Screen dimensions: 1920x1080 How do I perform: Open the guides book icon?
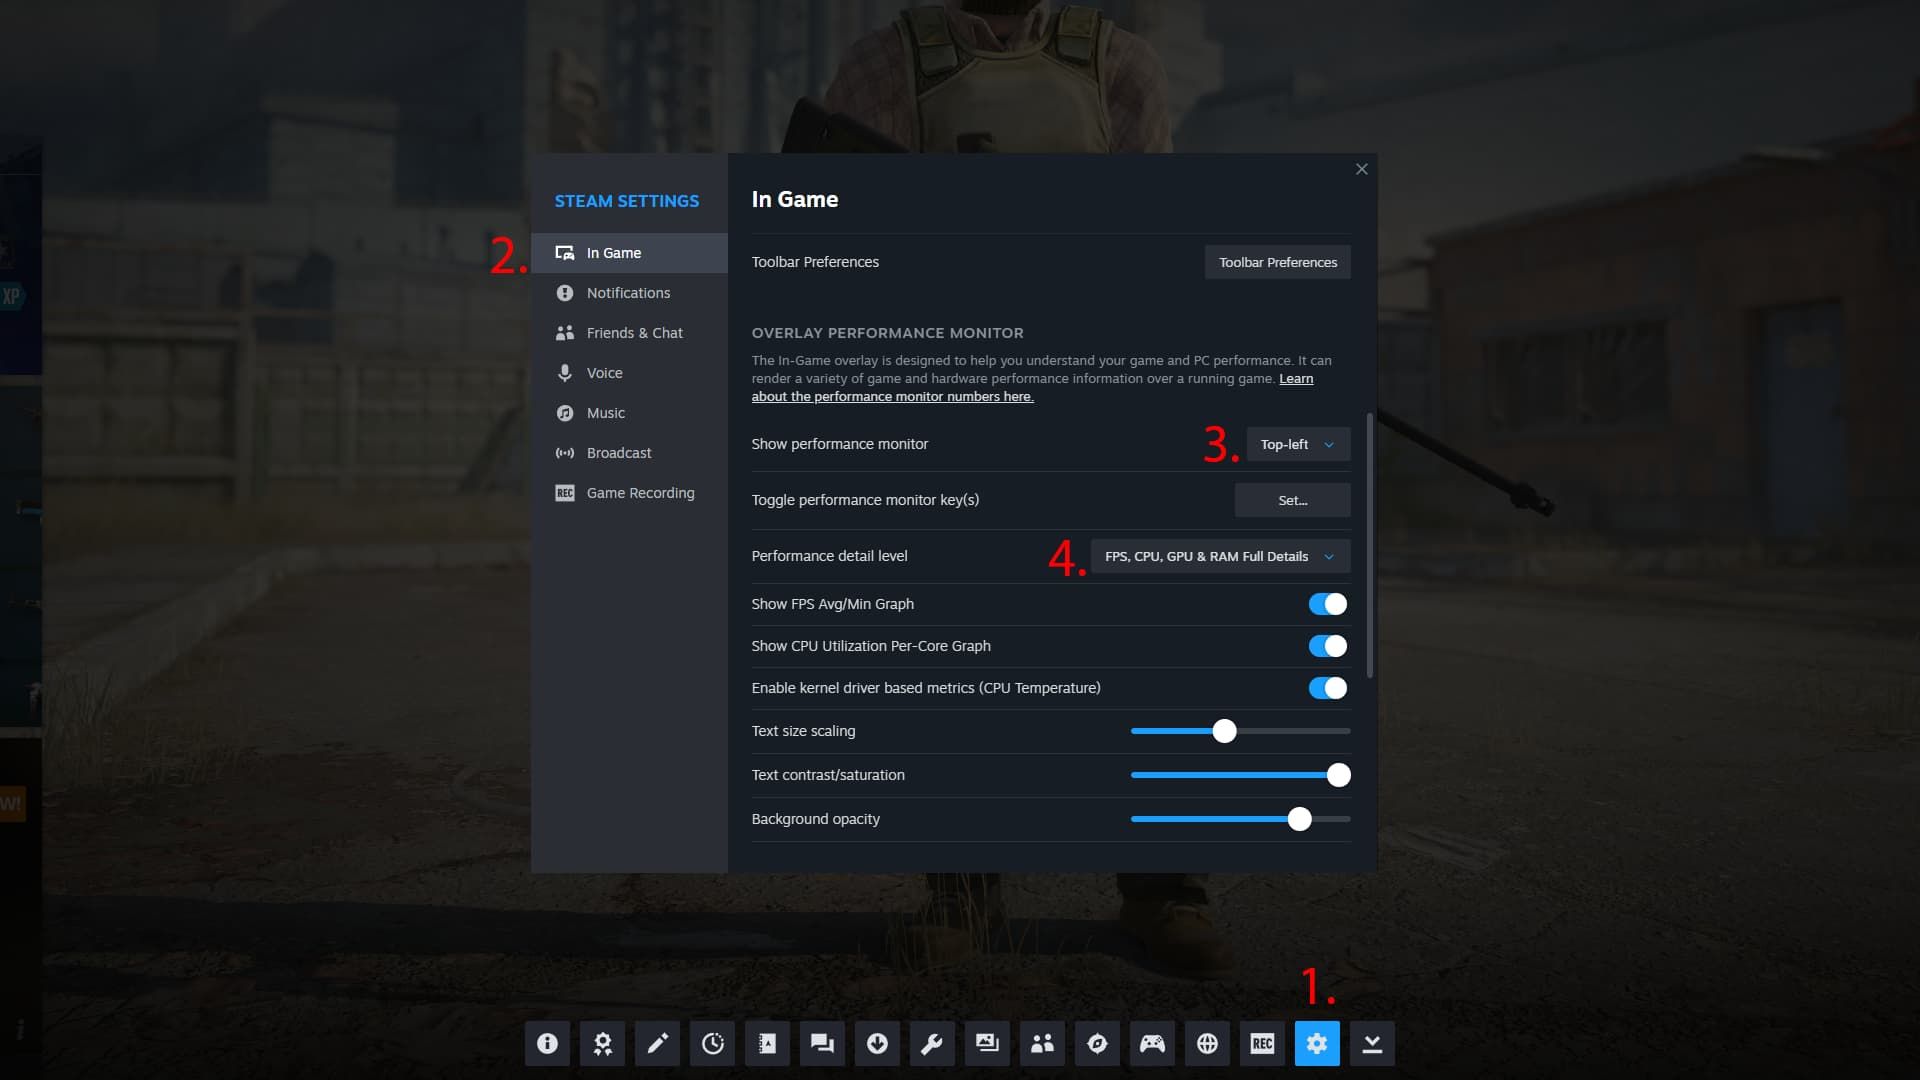pos(767,1043)
